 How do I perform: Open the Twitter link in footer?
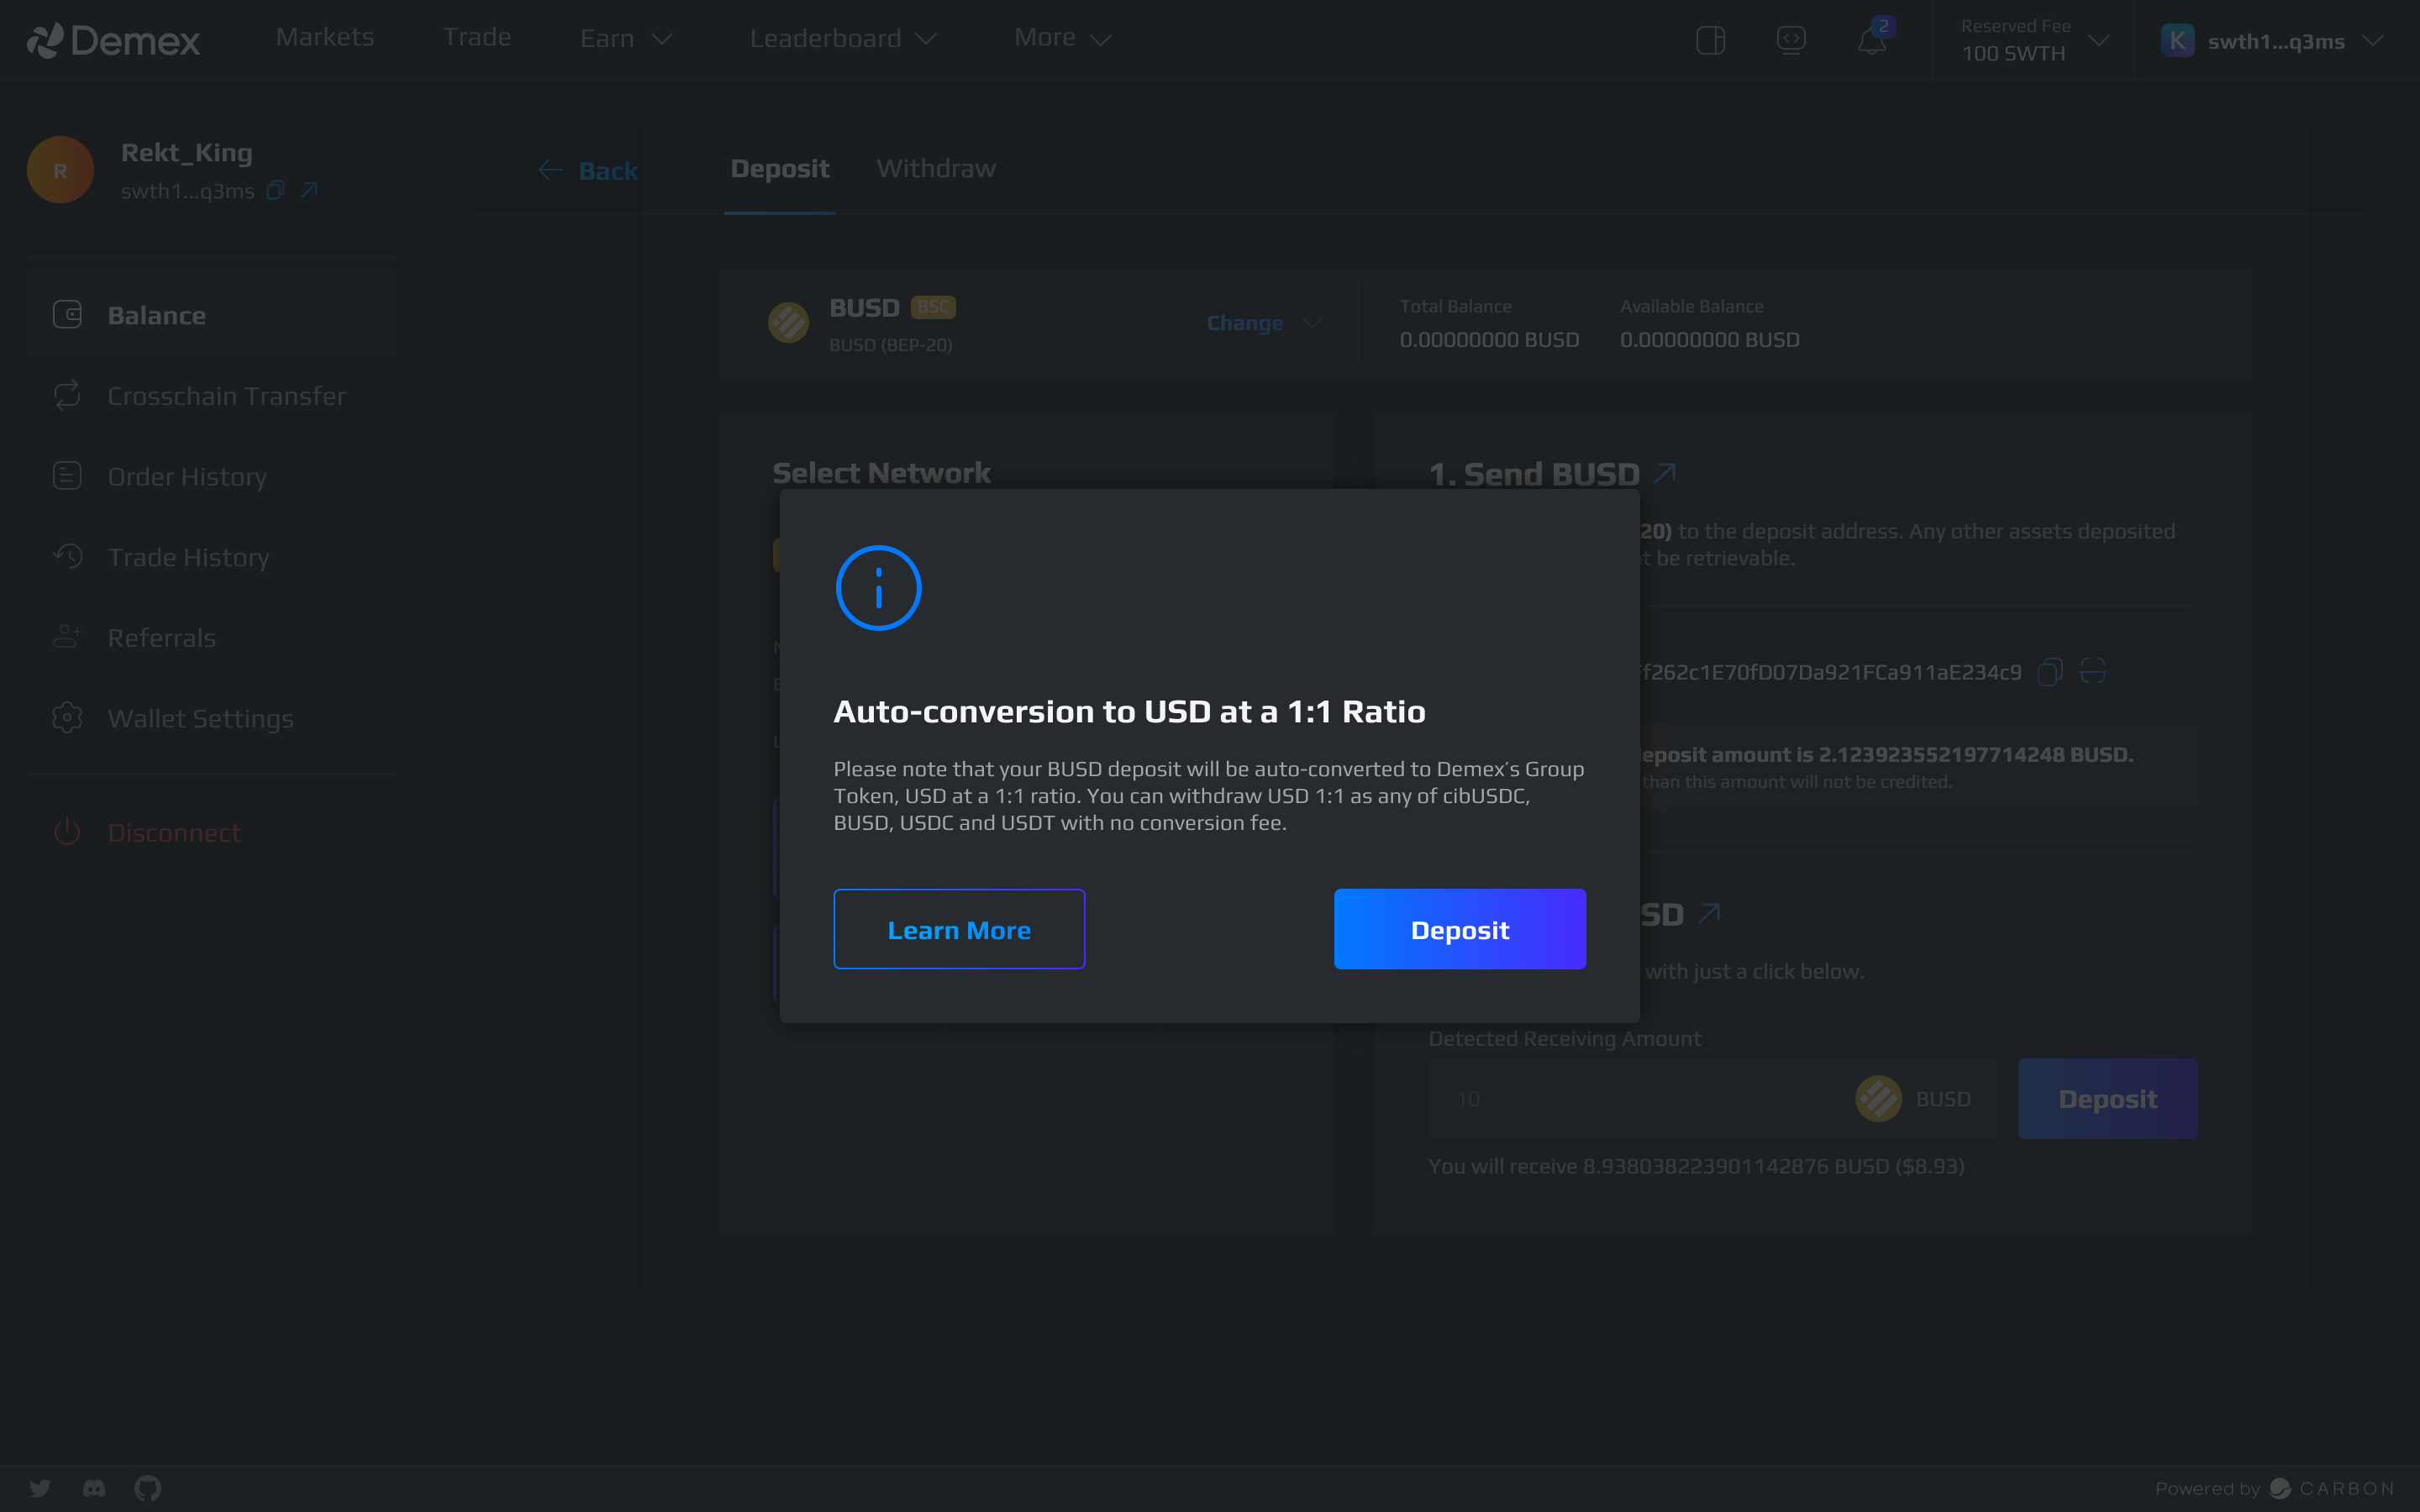tap(40, 1488)
